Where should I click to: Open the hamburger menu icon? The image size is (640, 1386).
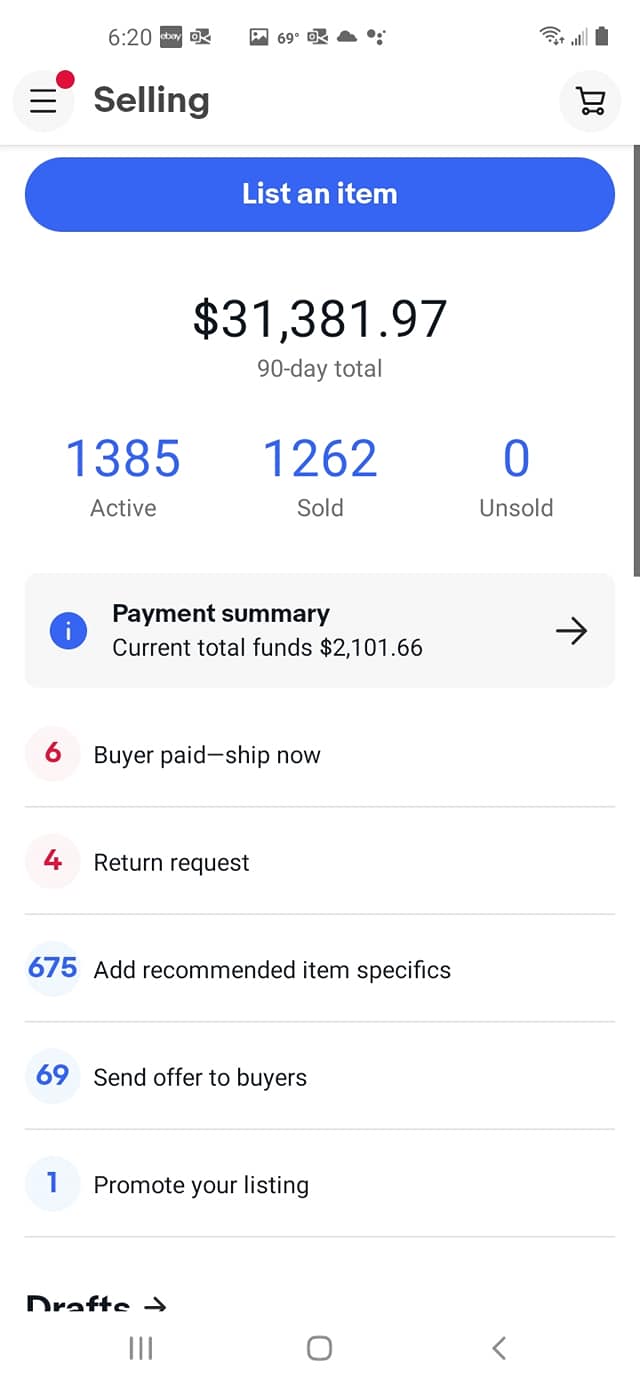tap(43, 101)
